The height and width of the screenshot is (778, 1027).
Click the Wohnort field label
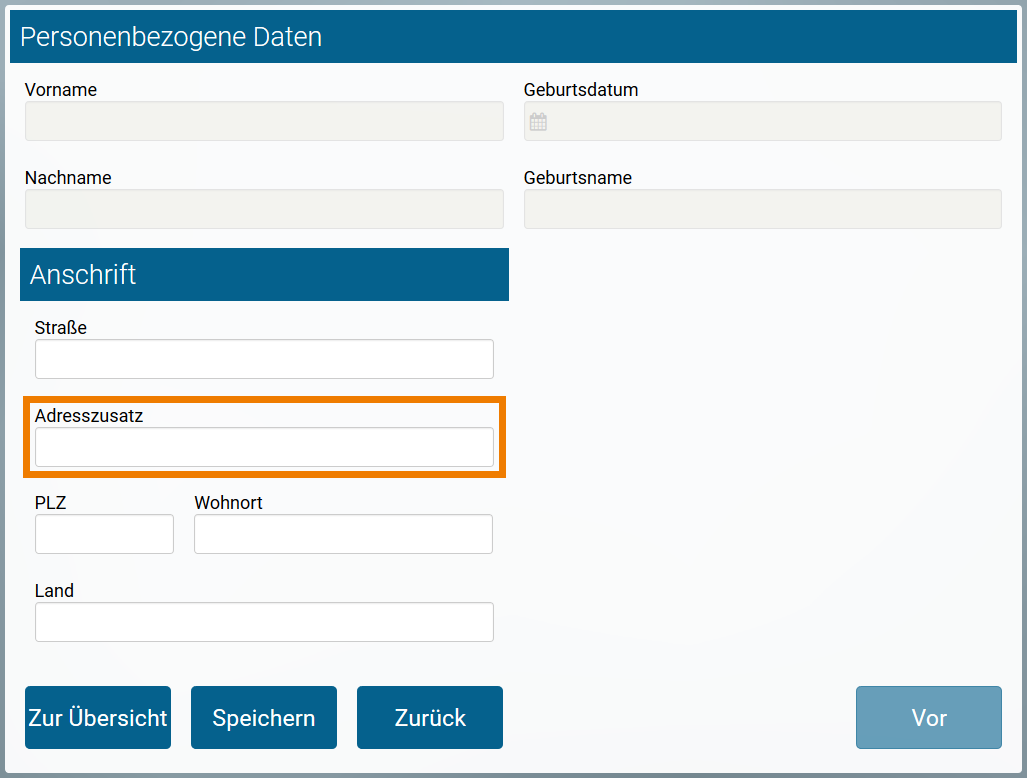[228, 502]
